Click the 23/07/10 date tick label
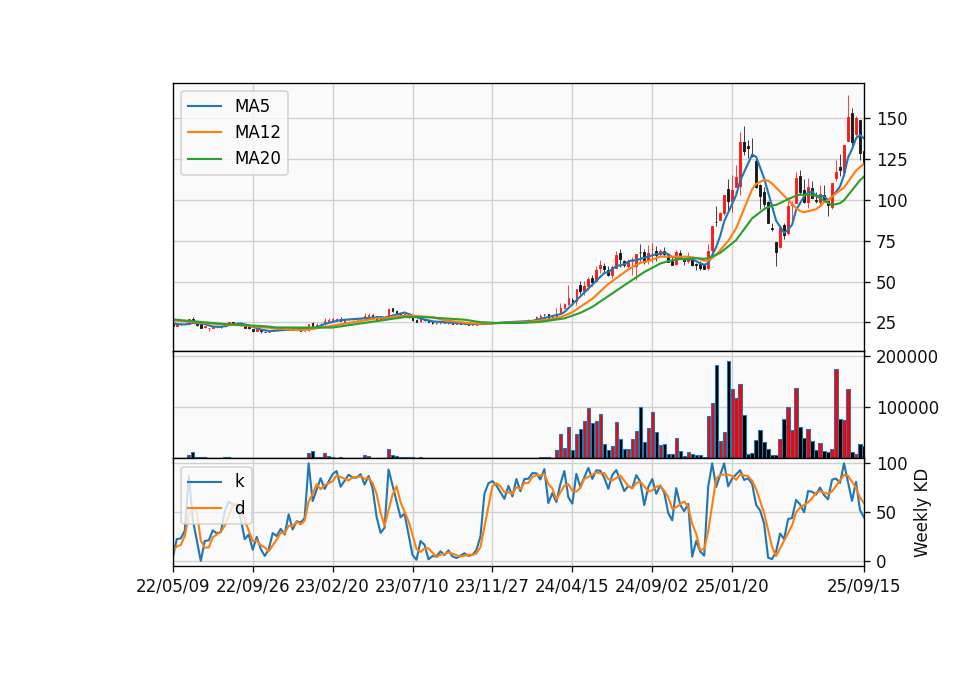The width and height of the screenshot is (960, 690). point(412,586)
